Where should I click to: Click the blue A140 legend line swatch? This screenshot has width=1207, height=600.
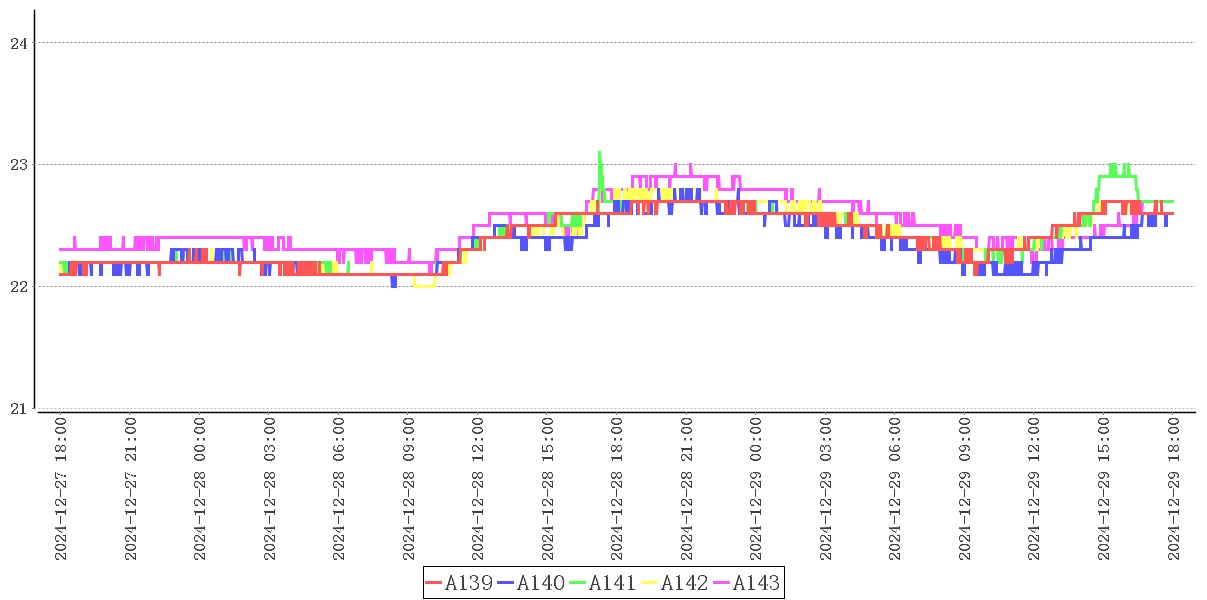point(506,583)
